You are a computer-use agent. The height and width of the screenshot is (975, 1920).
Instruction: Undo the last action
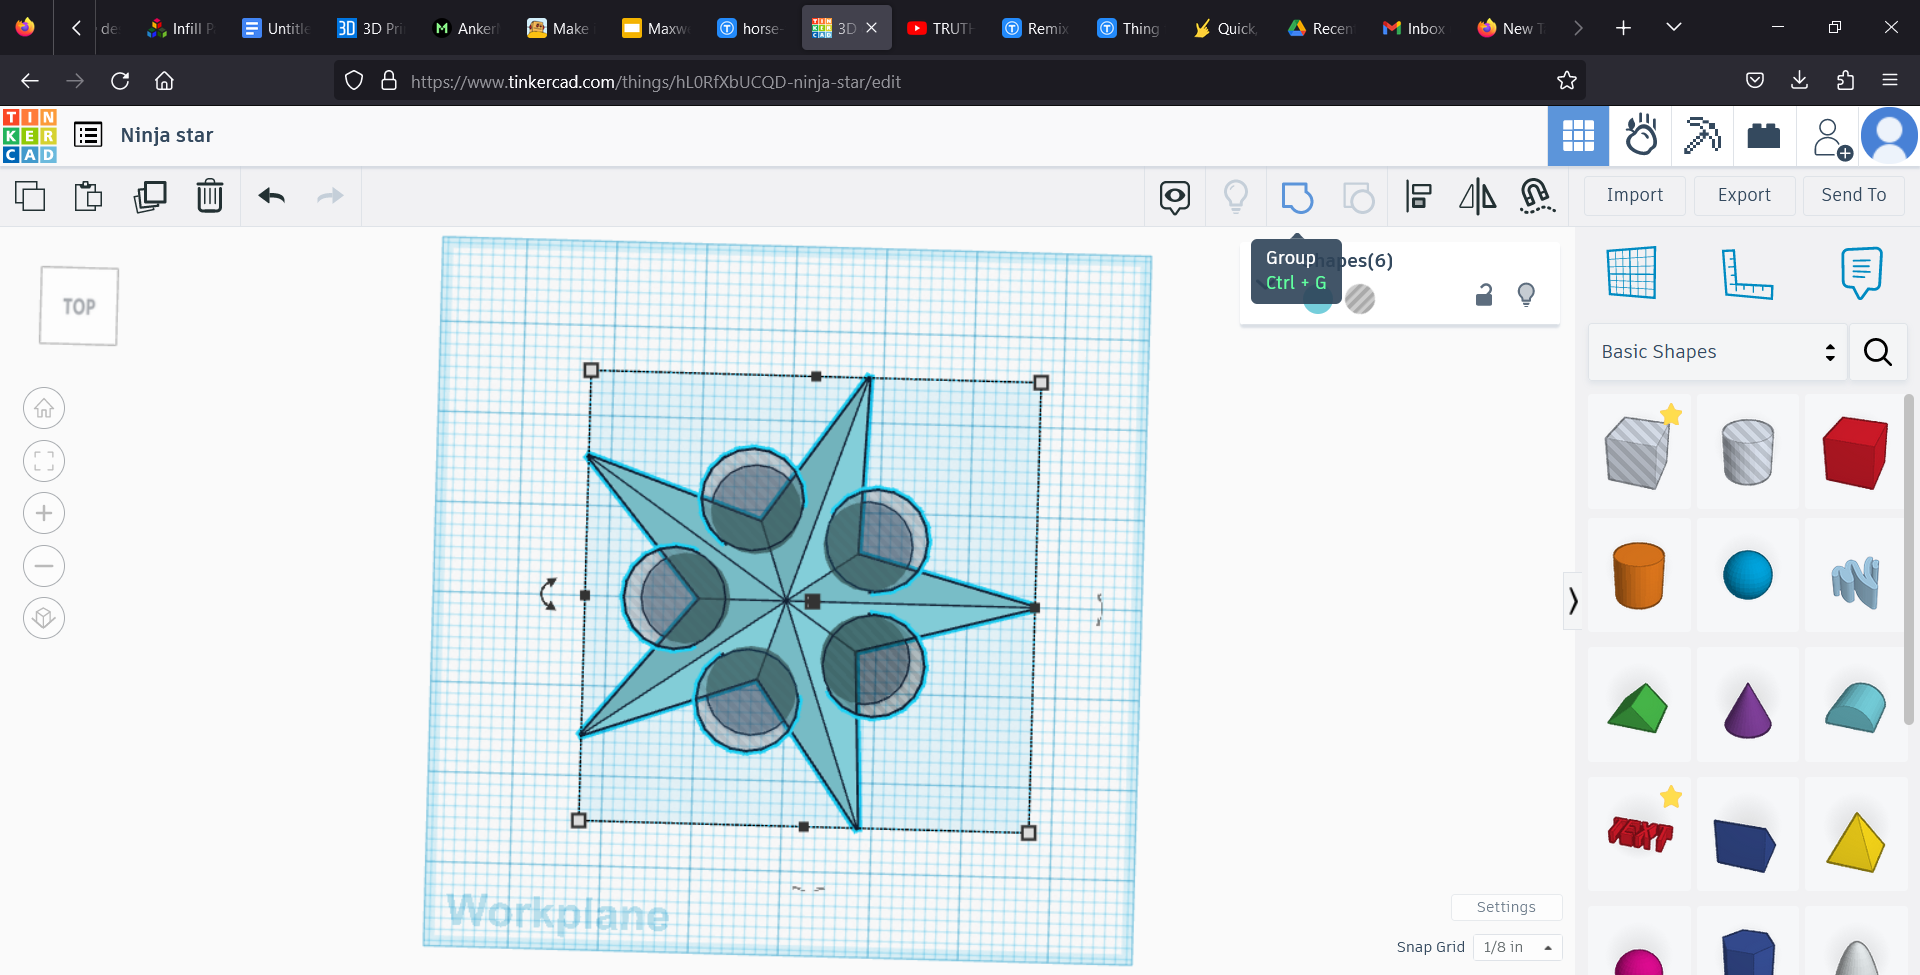coord(271,196)
